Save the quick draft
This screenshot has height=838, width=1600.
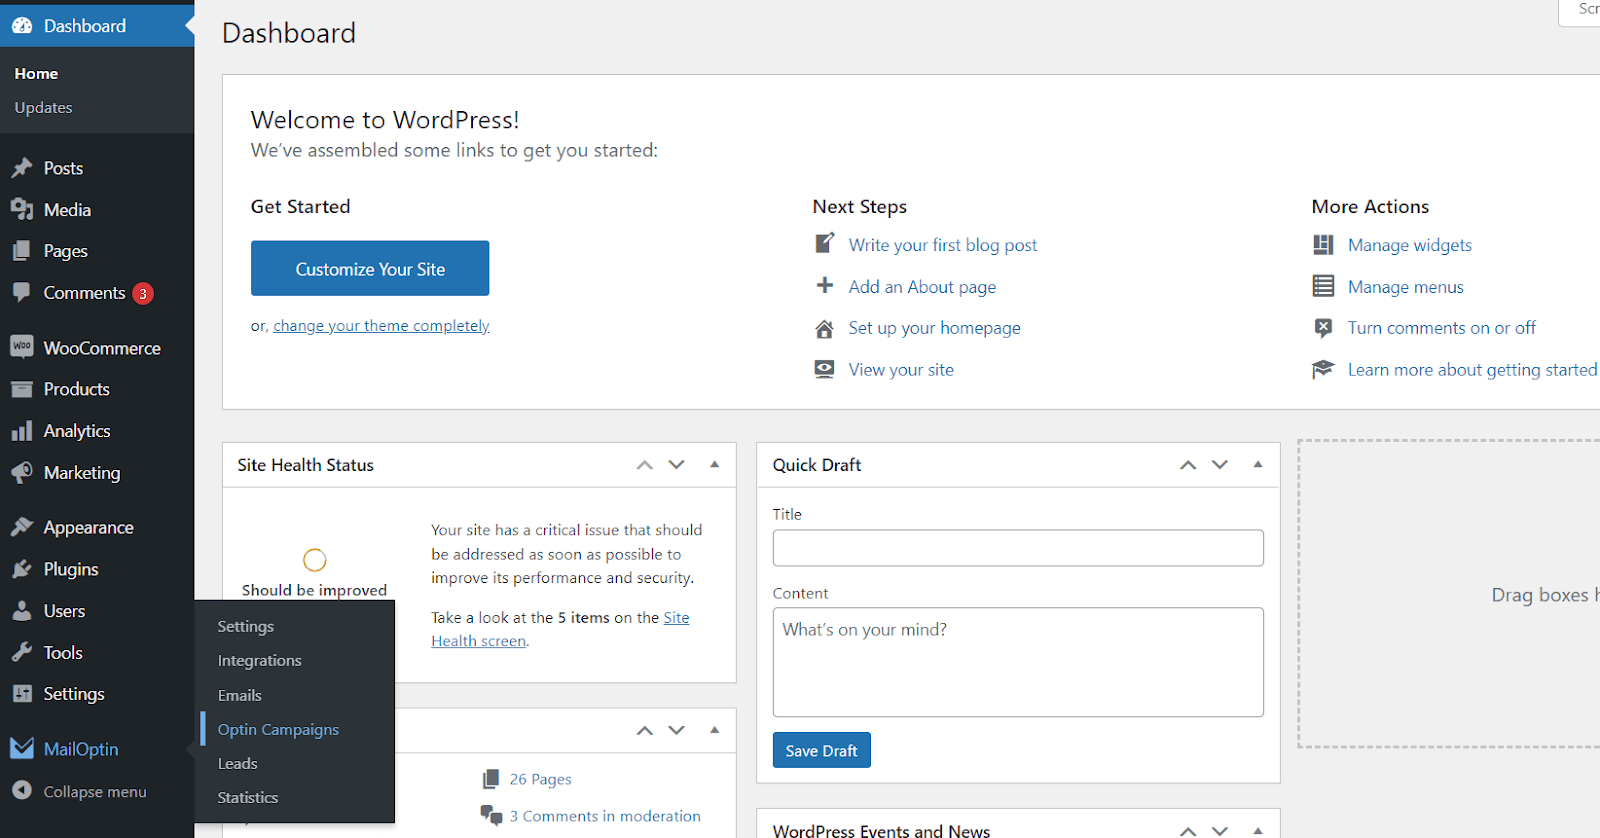click(822, 750)
